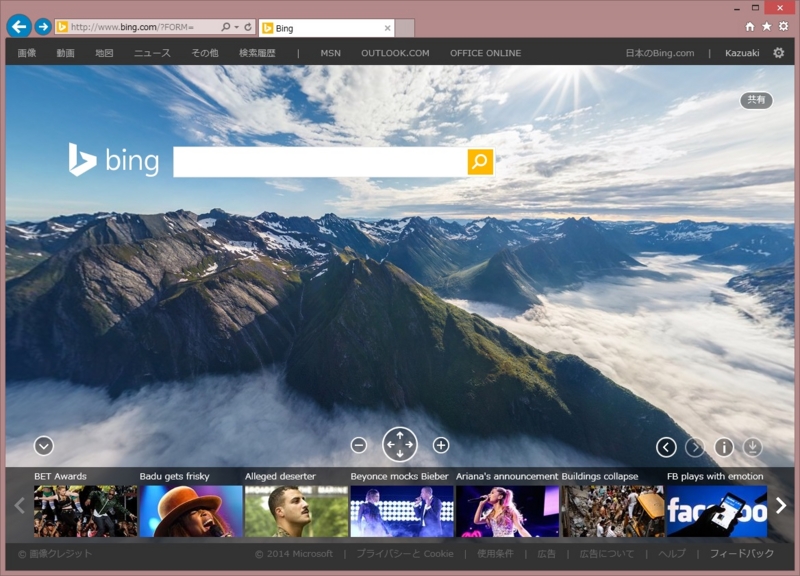Image resolution: width=800 pixels, height=576 pixels.
Task: Click inside the Bing search box
Action: coord(320,162)
